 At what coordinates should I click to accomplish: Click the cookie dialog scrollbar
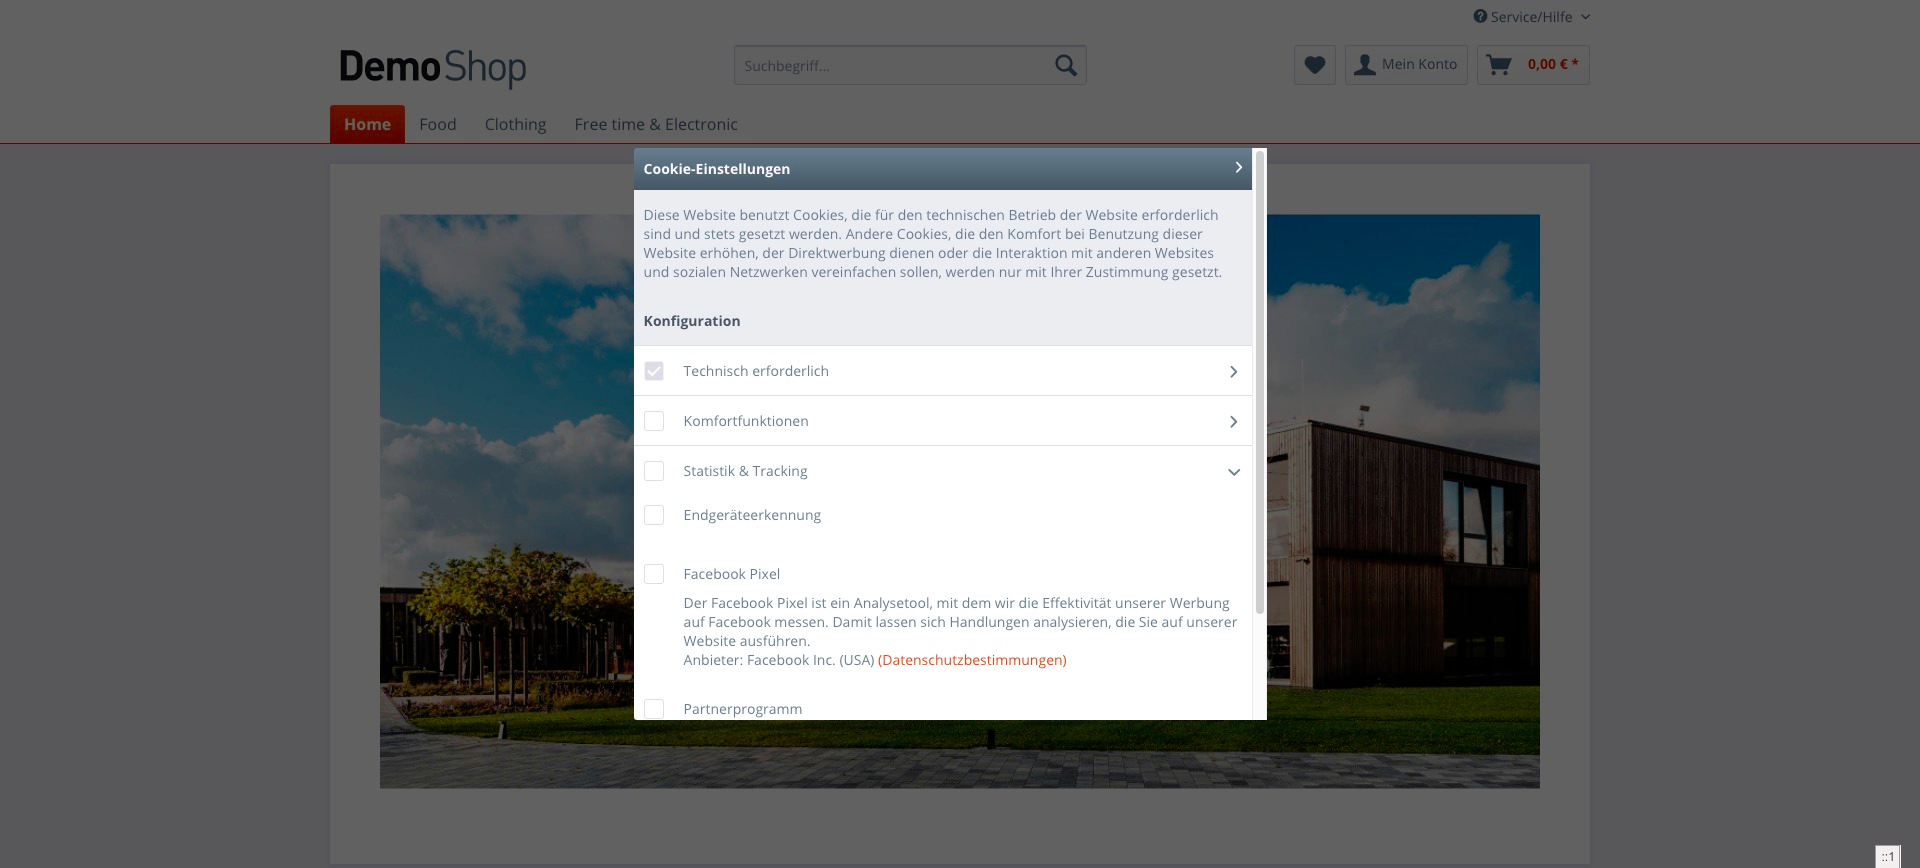point(1260,382)
